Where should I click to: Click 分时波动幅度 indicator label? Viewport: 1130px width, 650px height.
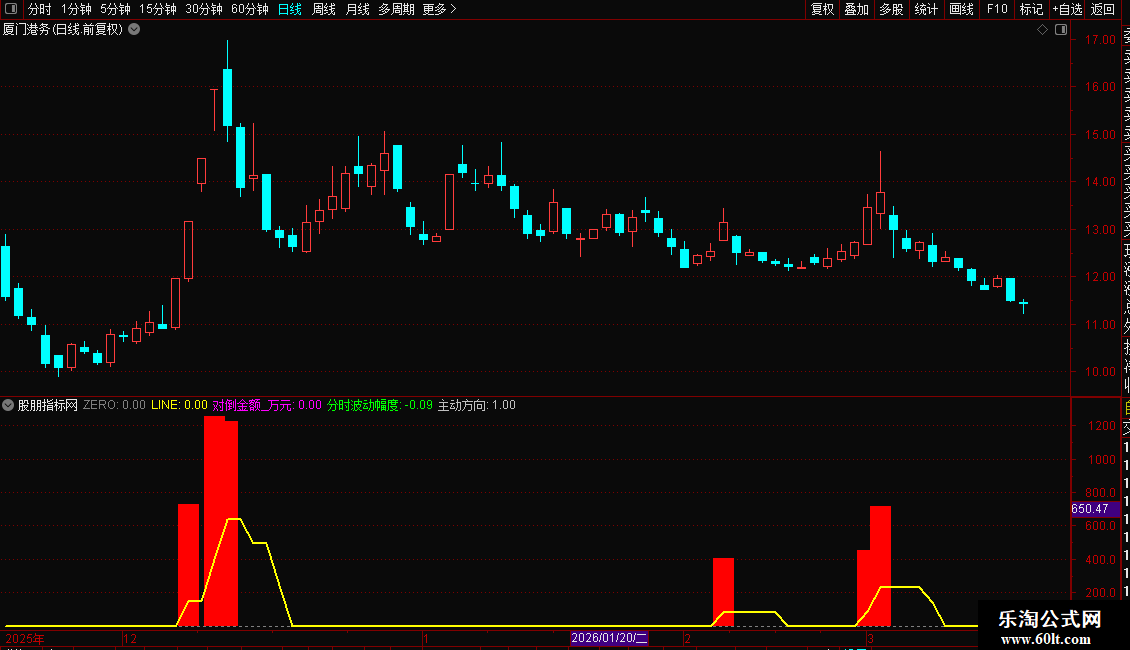tap(363, 405)
